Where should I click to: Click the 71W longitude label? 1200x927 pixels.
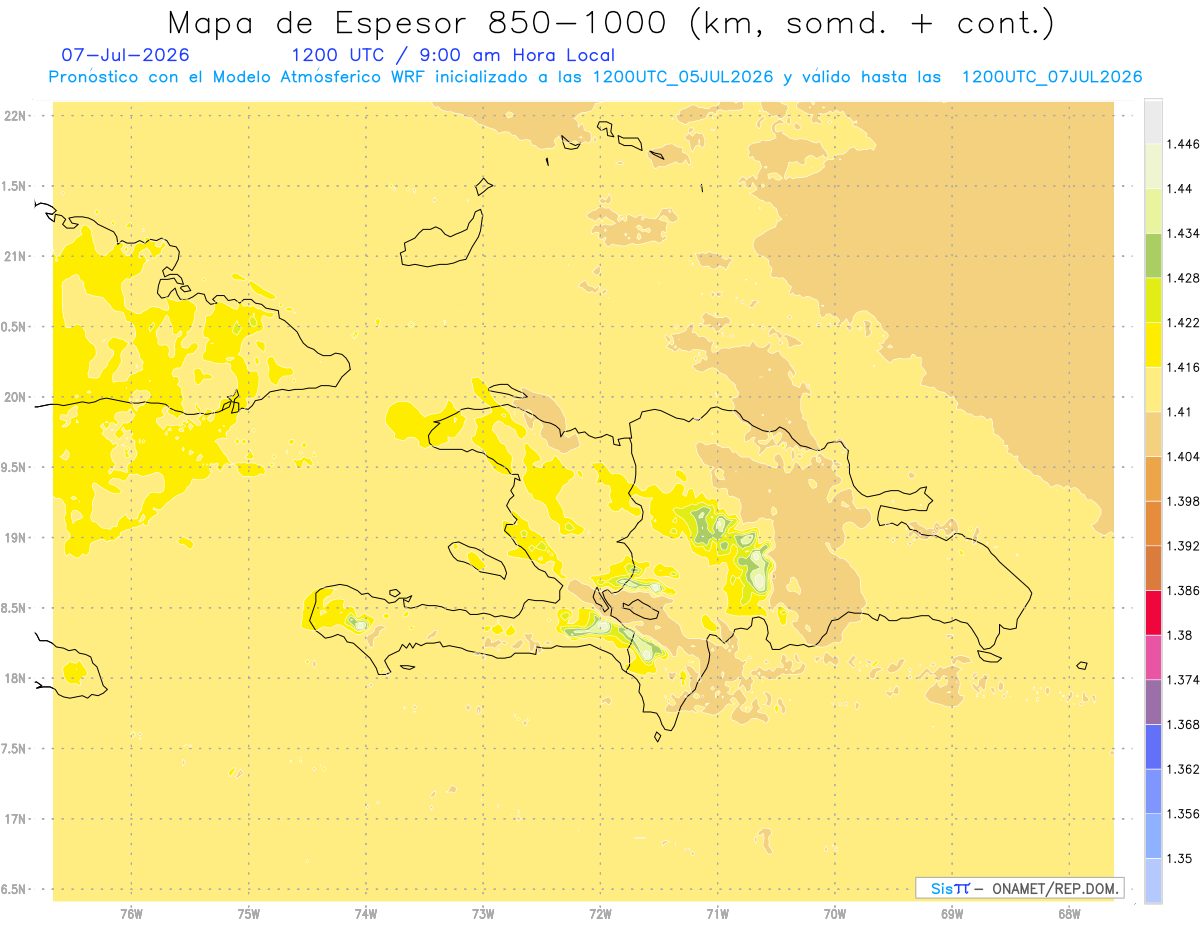[x=717, y=914]
